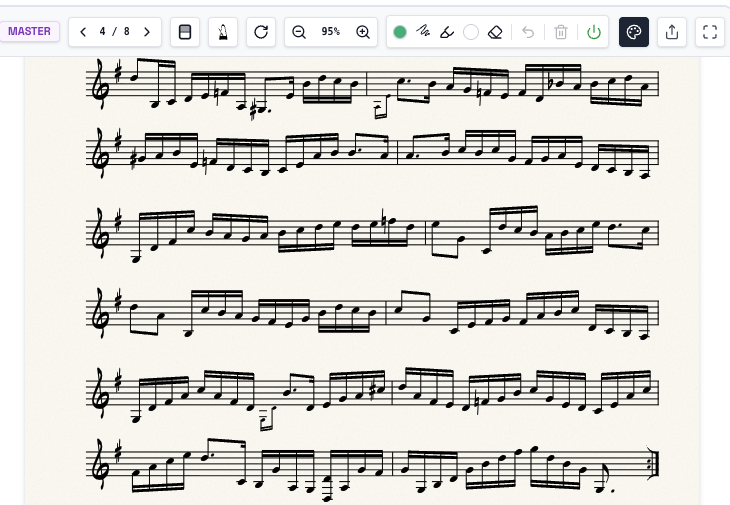Click the rotate/refresh icon

[x=261, y=32]
